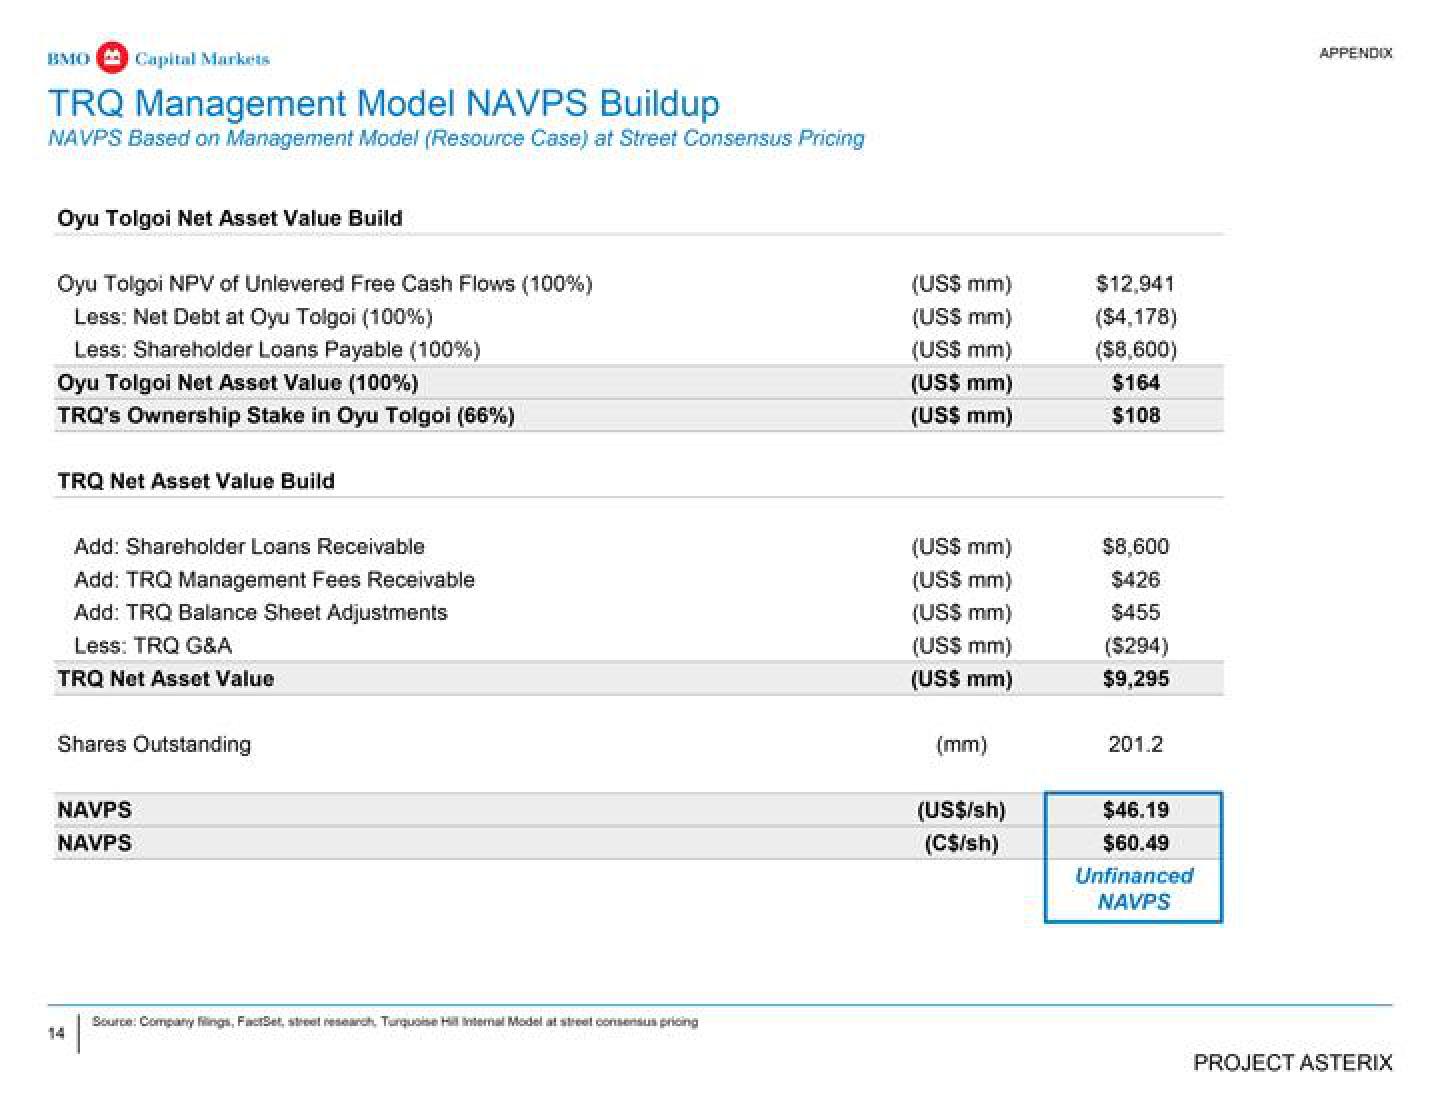Click the value '$8,600' in receivable row
The image size is (1439, 1112).
click(x=1135, y=547)
